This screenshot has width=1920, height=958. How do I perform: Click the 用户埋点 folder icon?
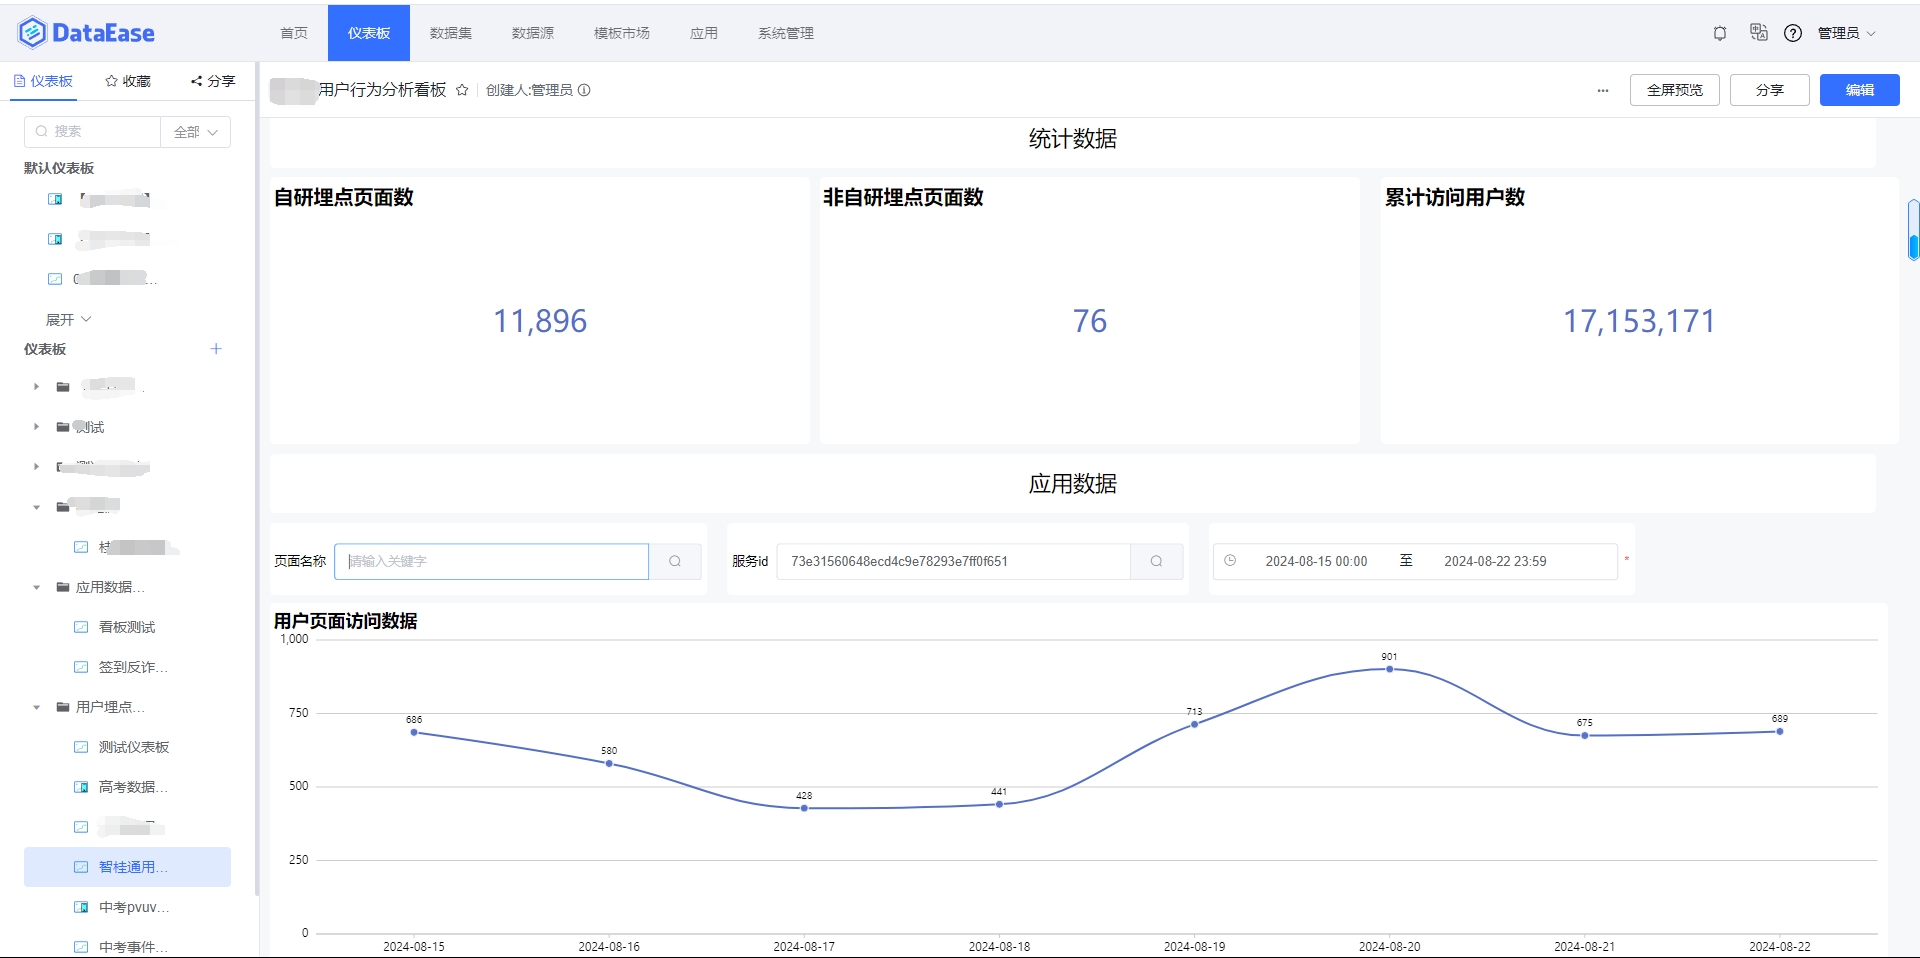(x=63, y=707)
